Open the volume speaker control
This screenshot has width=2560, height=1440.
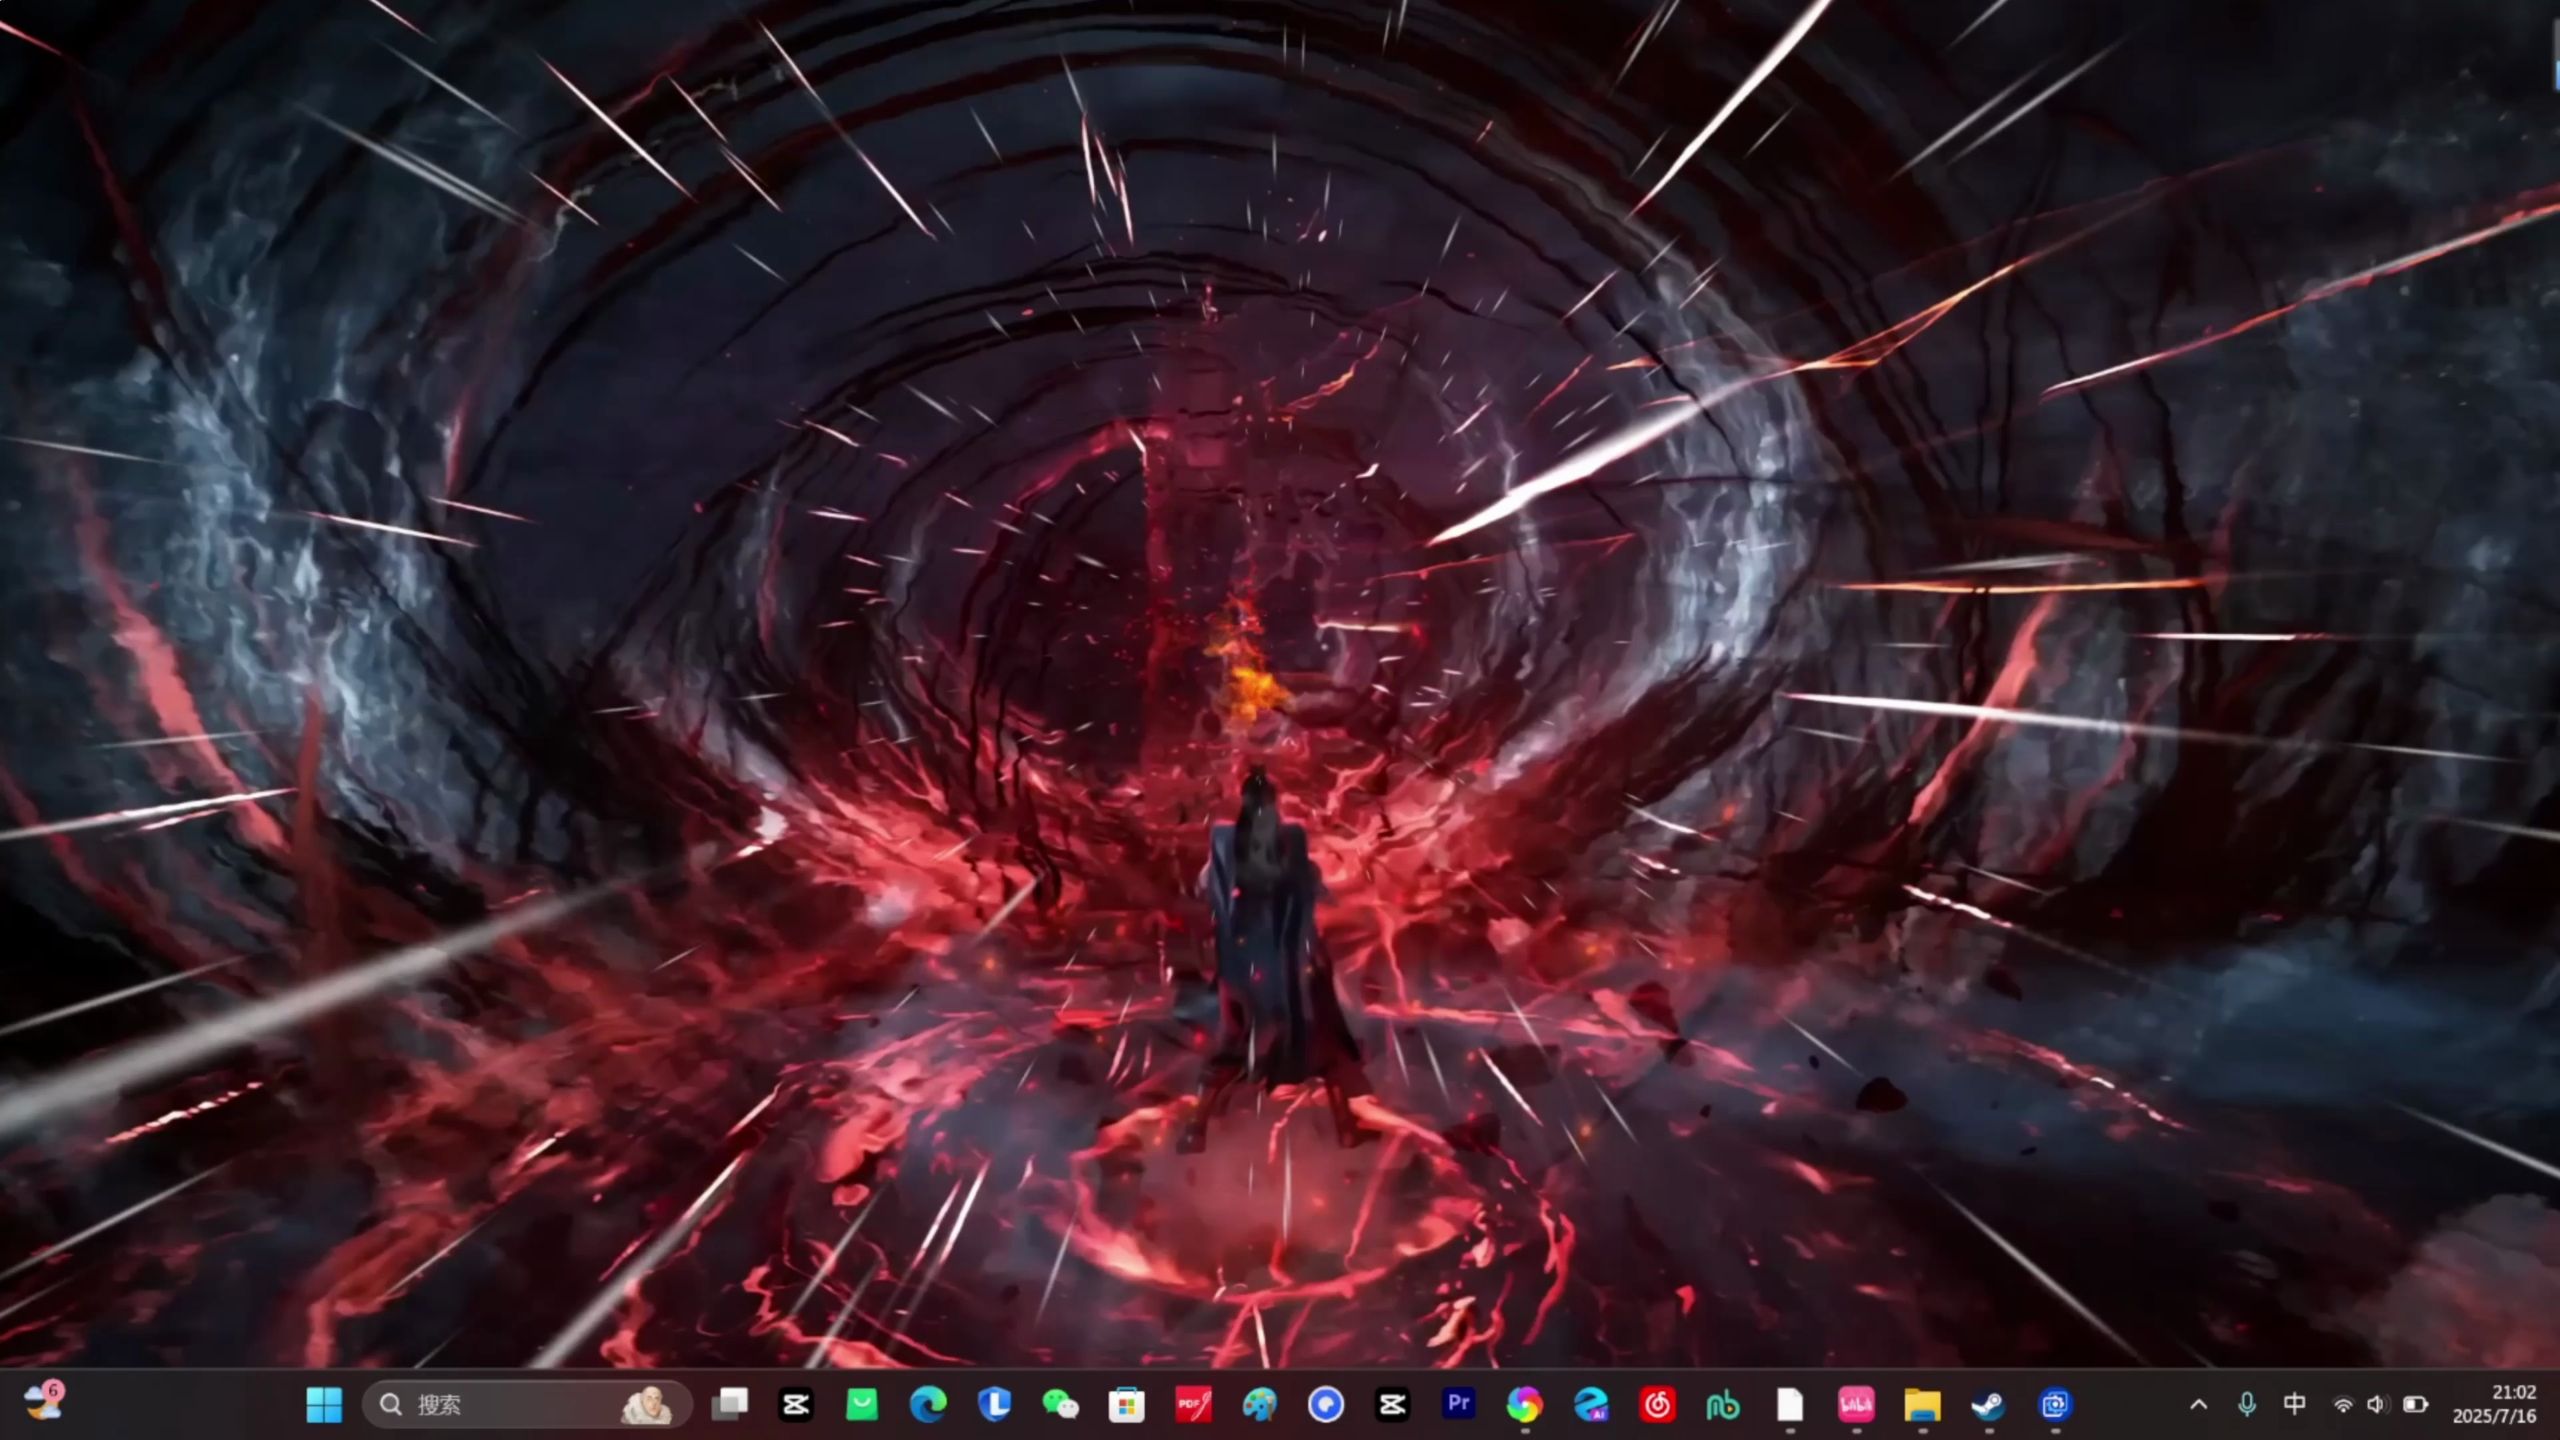(2379, 1405)
